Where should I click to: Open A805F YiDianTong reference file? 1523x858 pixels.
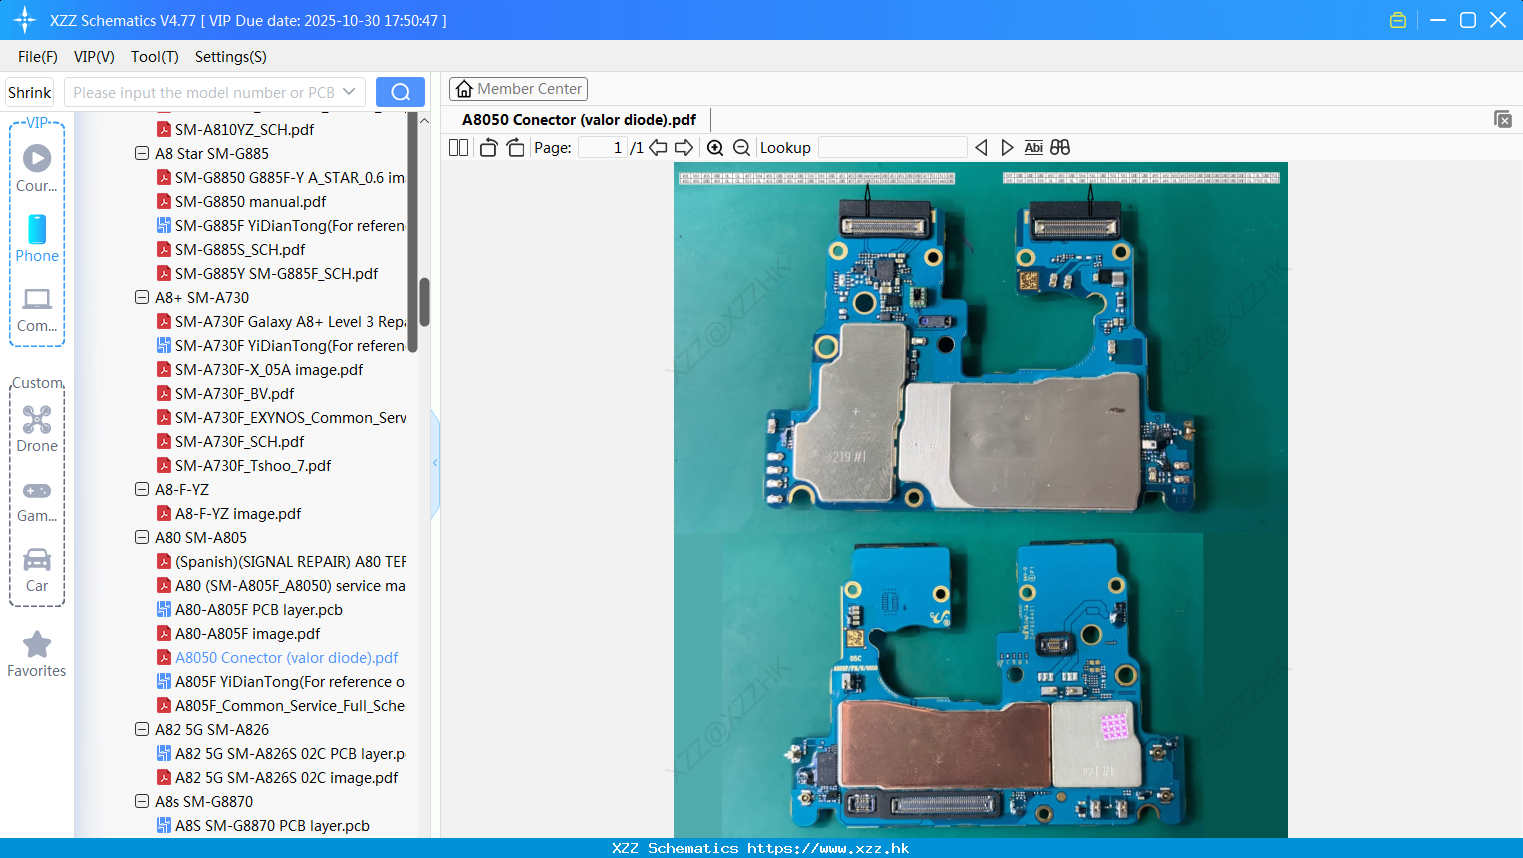click(290, 682)
